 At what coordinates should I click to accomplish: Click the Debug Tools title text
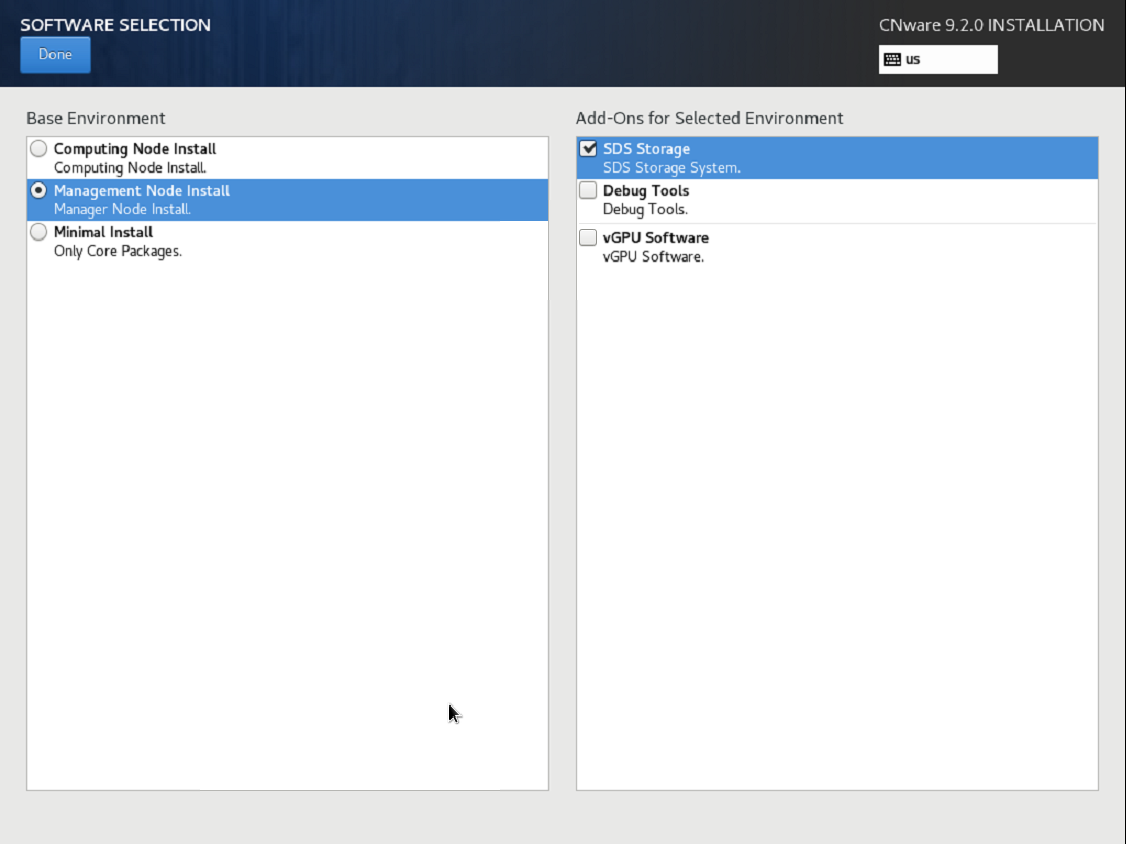pos(646,190)
